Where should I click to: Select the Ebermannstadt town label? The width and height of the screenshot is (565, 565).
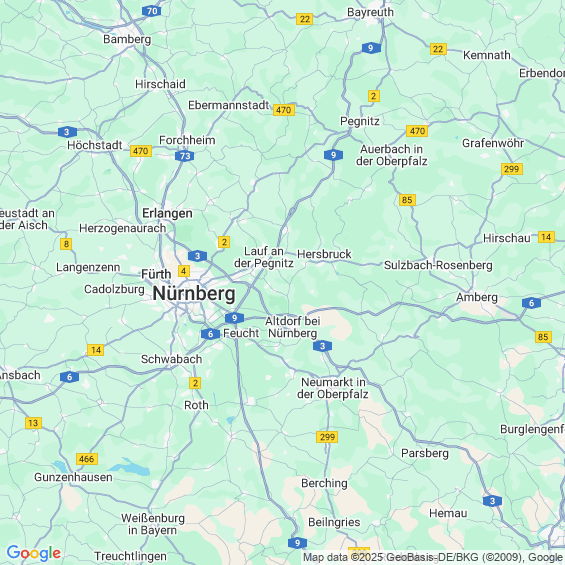point(229,105)
